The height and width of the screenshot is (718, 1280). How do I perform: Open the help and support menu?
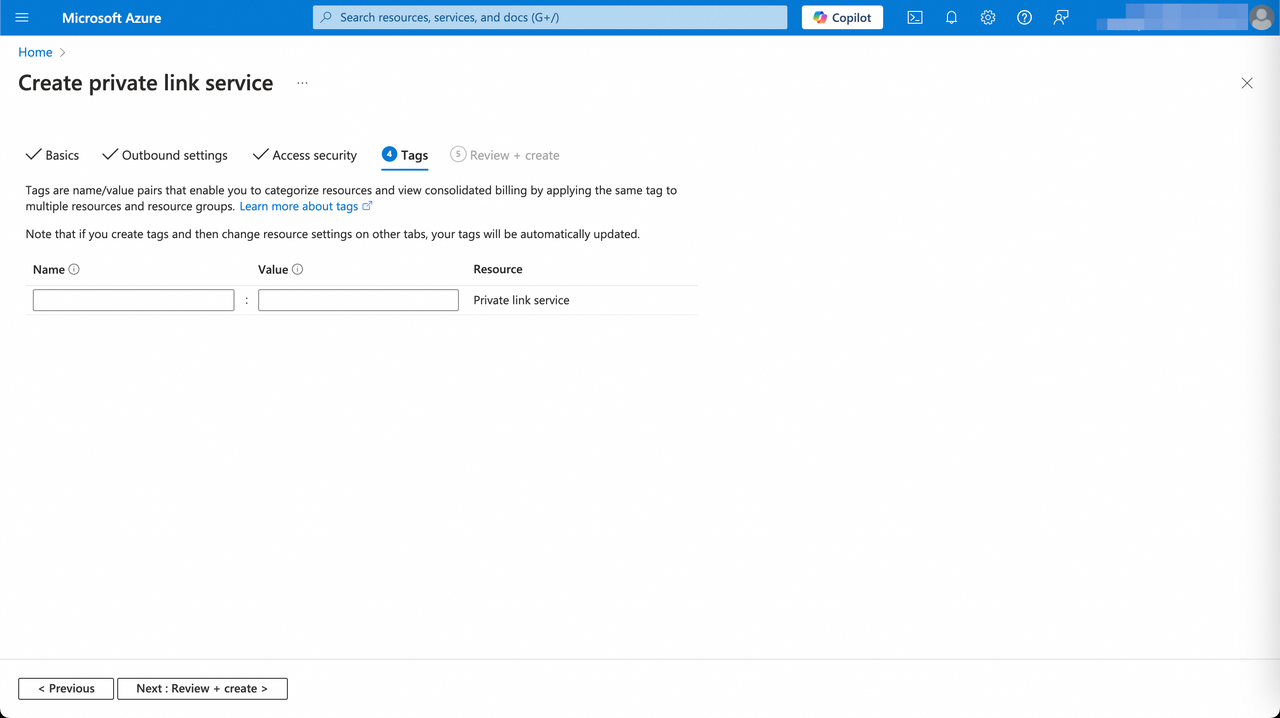[x=1023, y=17]
